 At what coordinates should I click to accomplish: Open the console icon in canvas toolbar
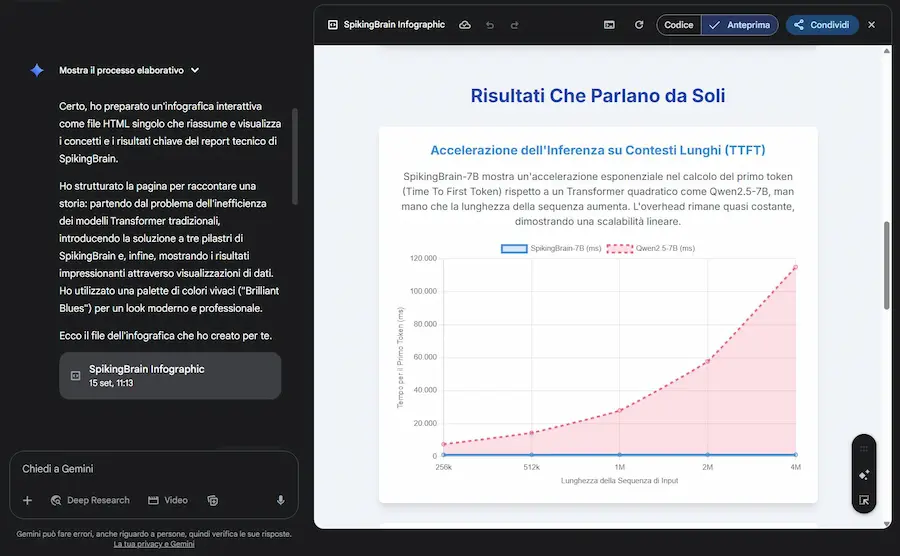click(x=609, y=25)
